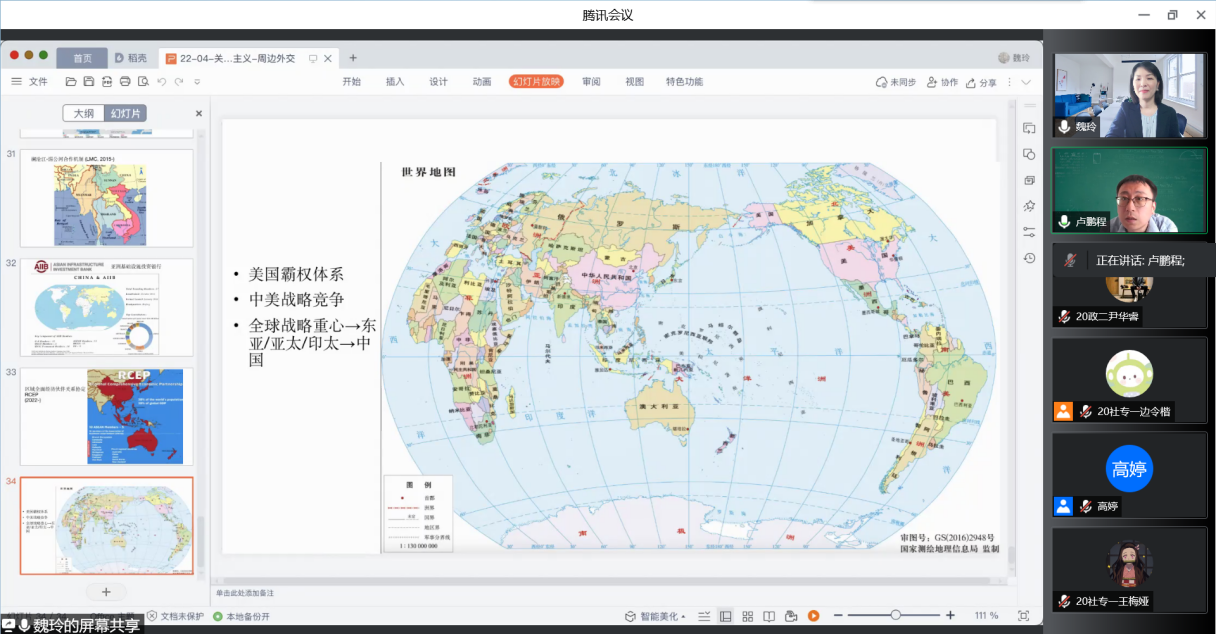The width and height of the screenshot is (1216, 634).
Task: Open the 文件 menu
Action: pyautogui.click(x=30, y=82)
